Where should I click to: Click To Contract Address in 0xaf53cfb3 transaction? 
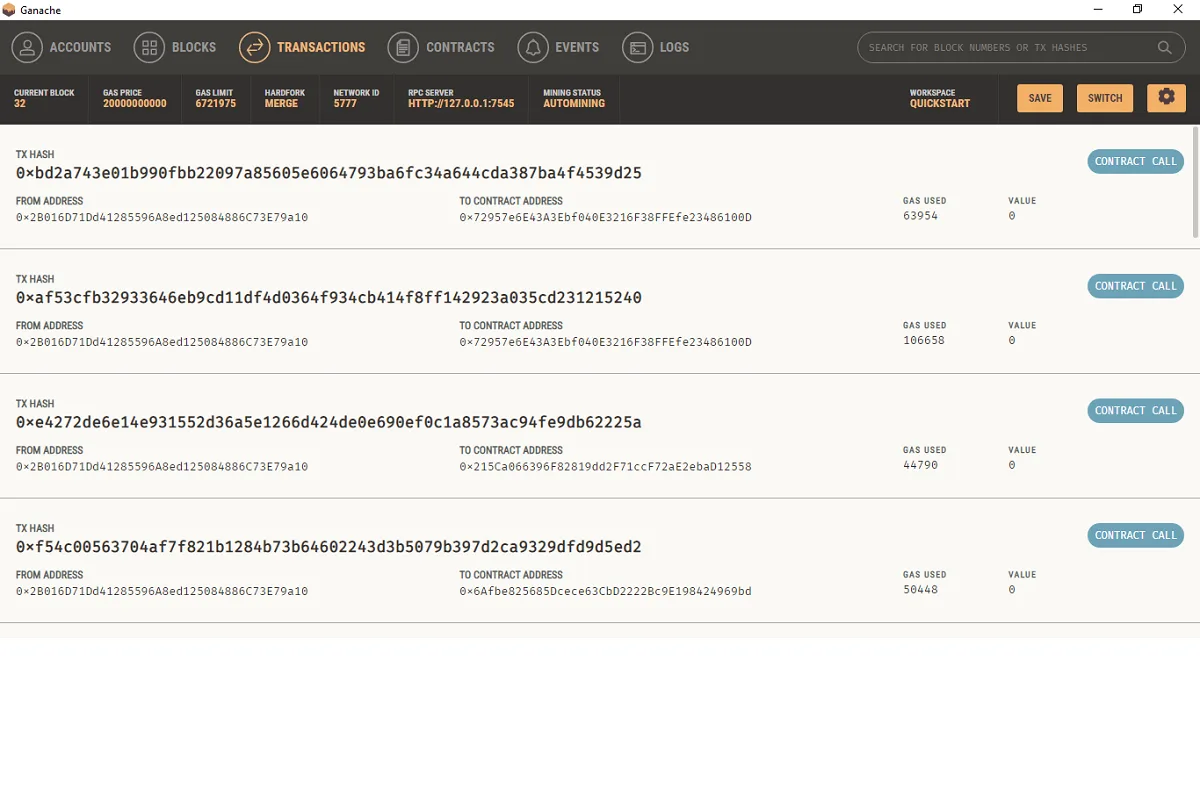(x=605, y=342)
